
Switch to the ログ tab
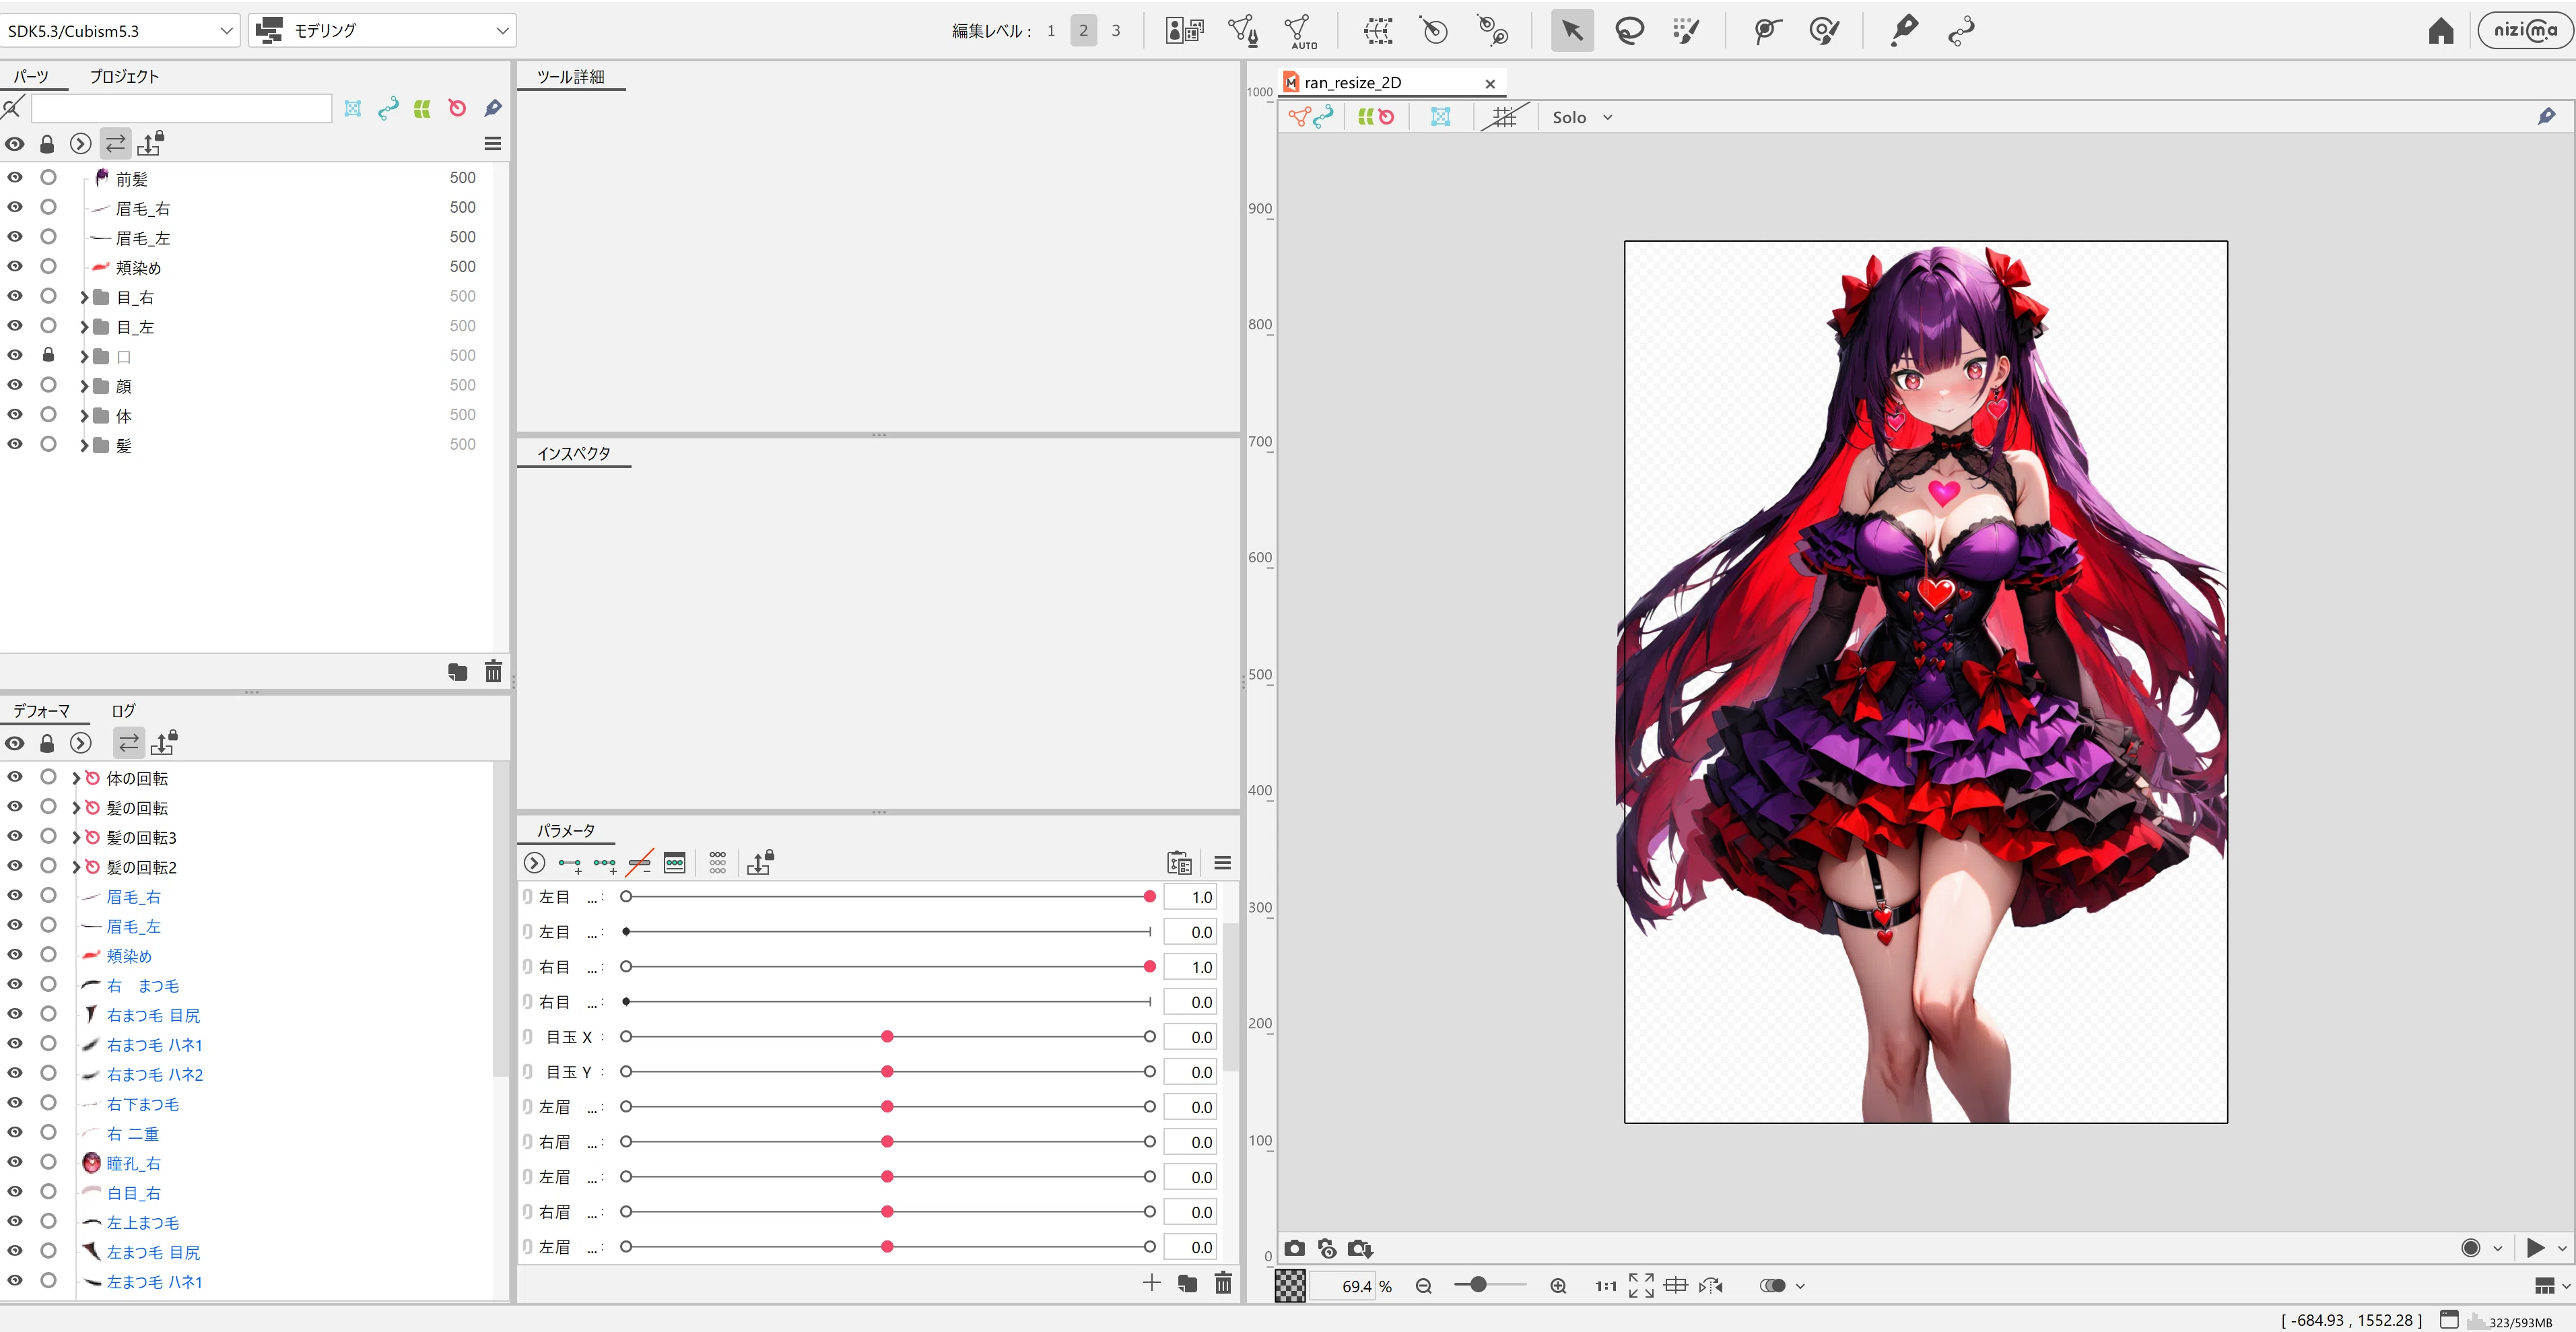click(123, 711)
